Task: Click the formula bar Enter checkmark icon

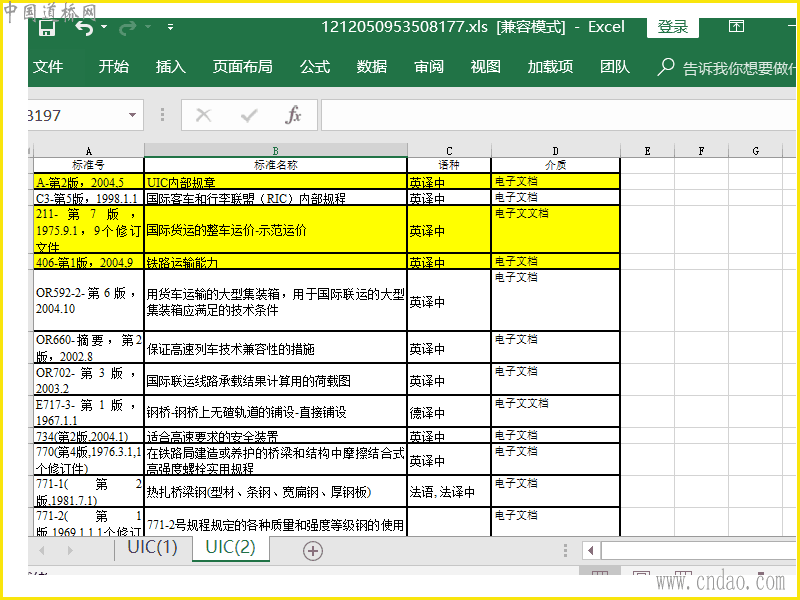Action: (248, 115)
